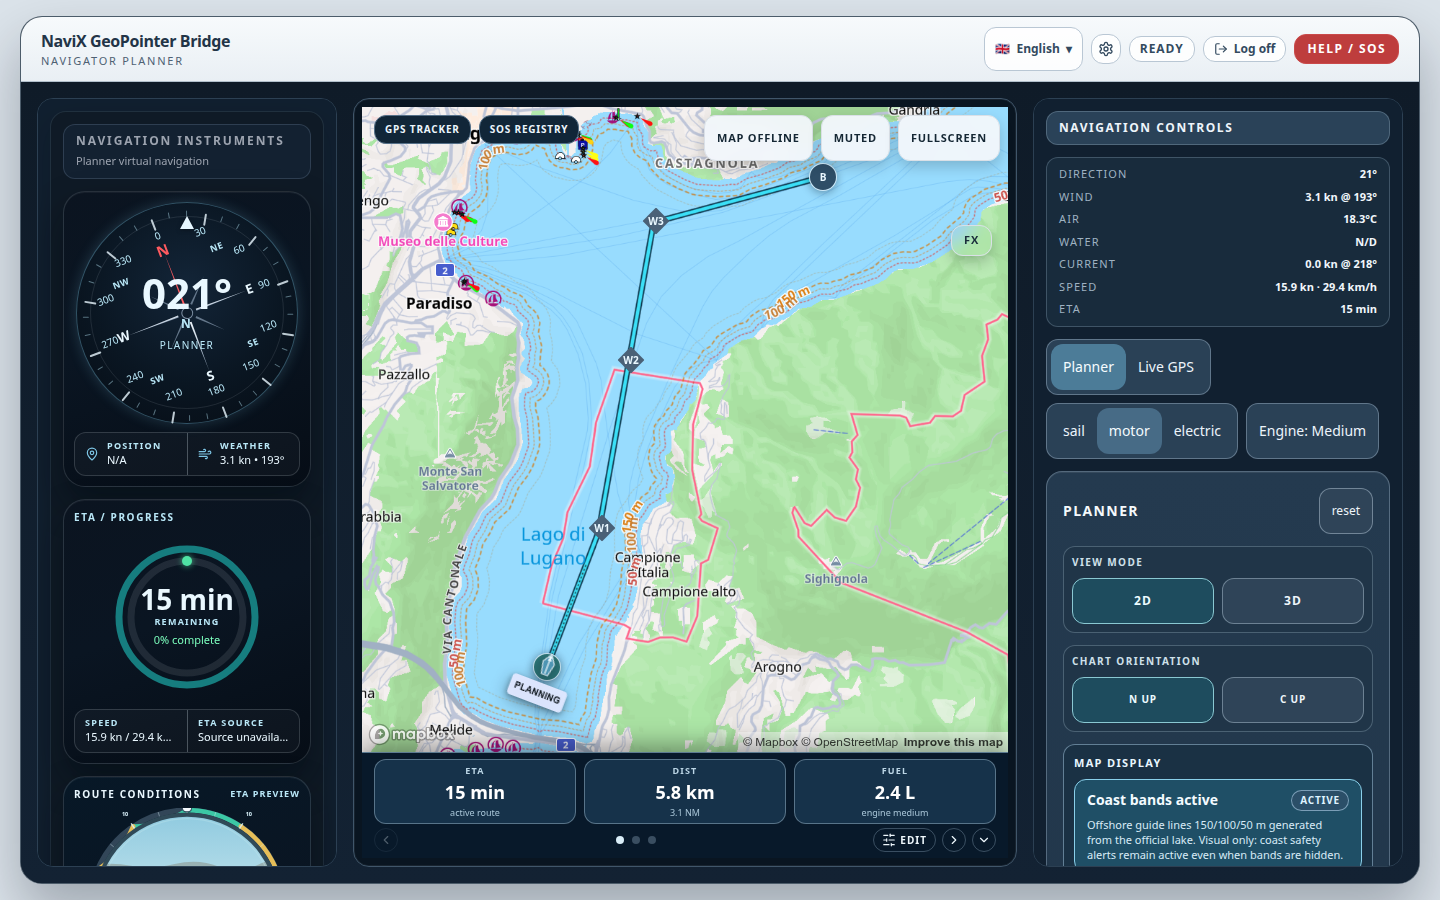Image resolution: width=1440 pixels, height=900 pixels.
Task: Click the Improve this map link
Action: [953, 742]
